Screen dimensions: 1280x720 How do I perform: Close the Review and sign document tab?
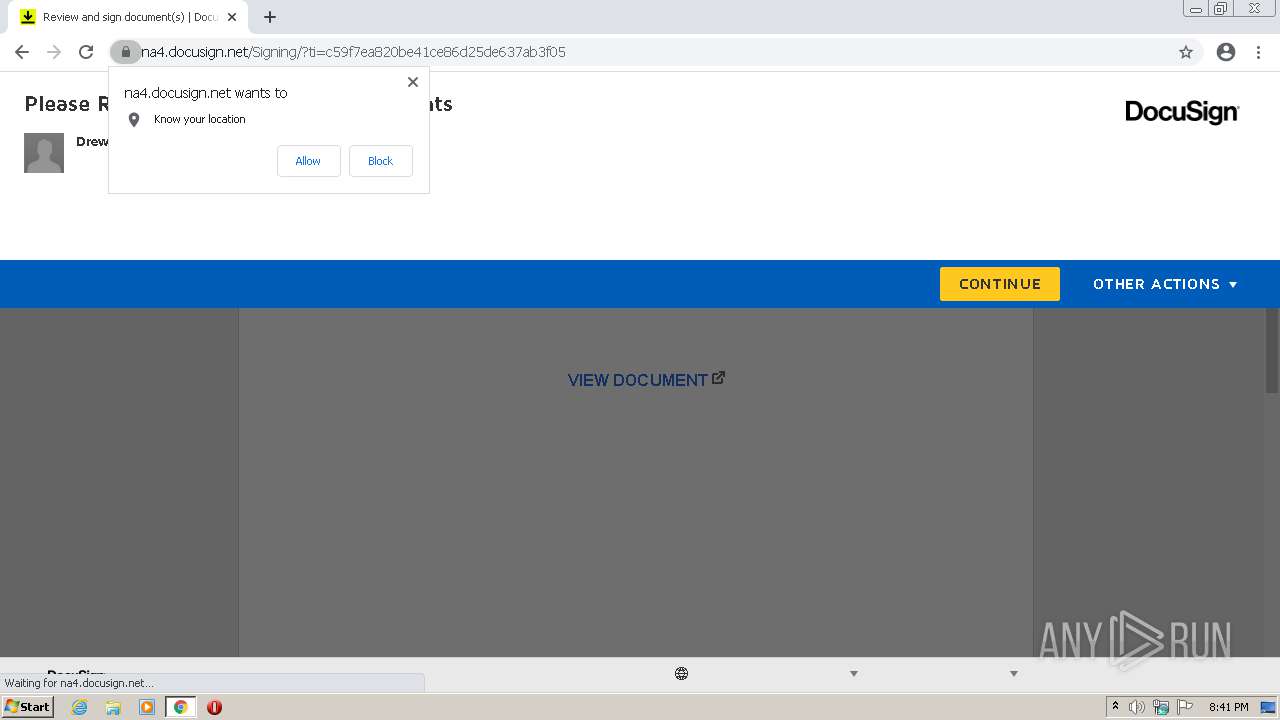(x=232, y=17)
